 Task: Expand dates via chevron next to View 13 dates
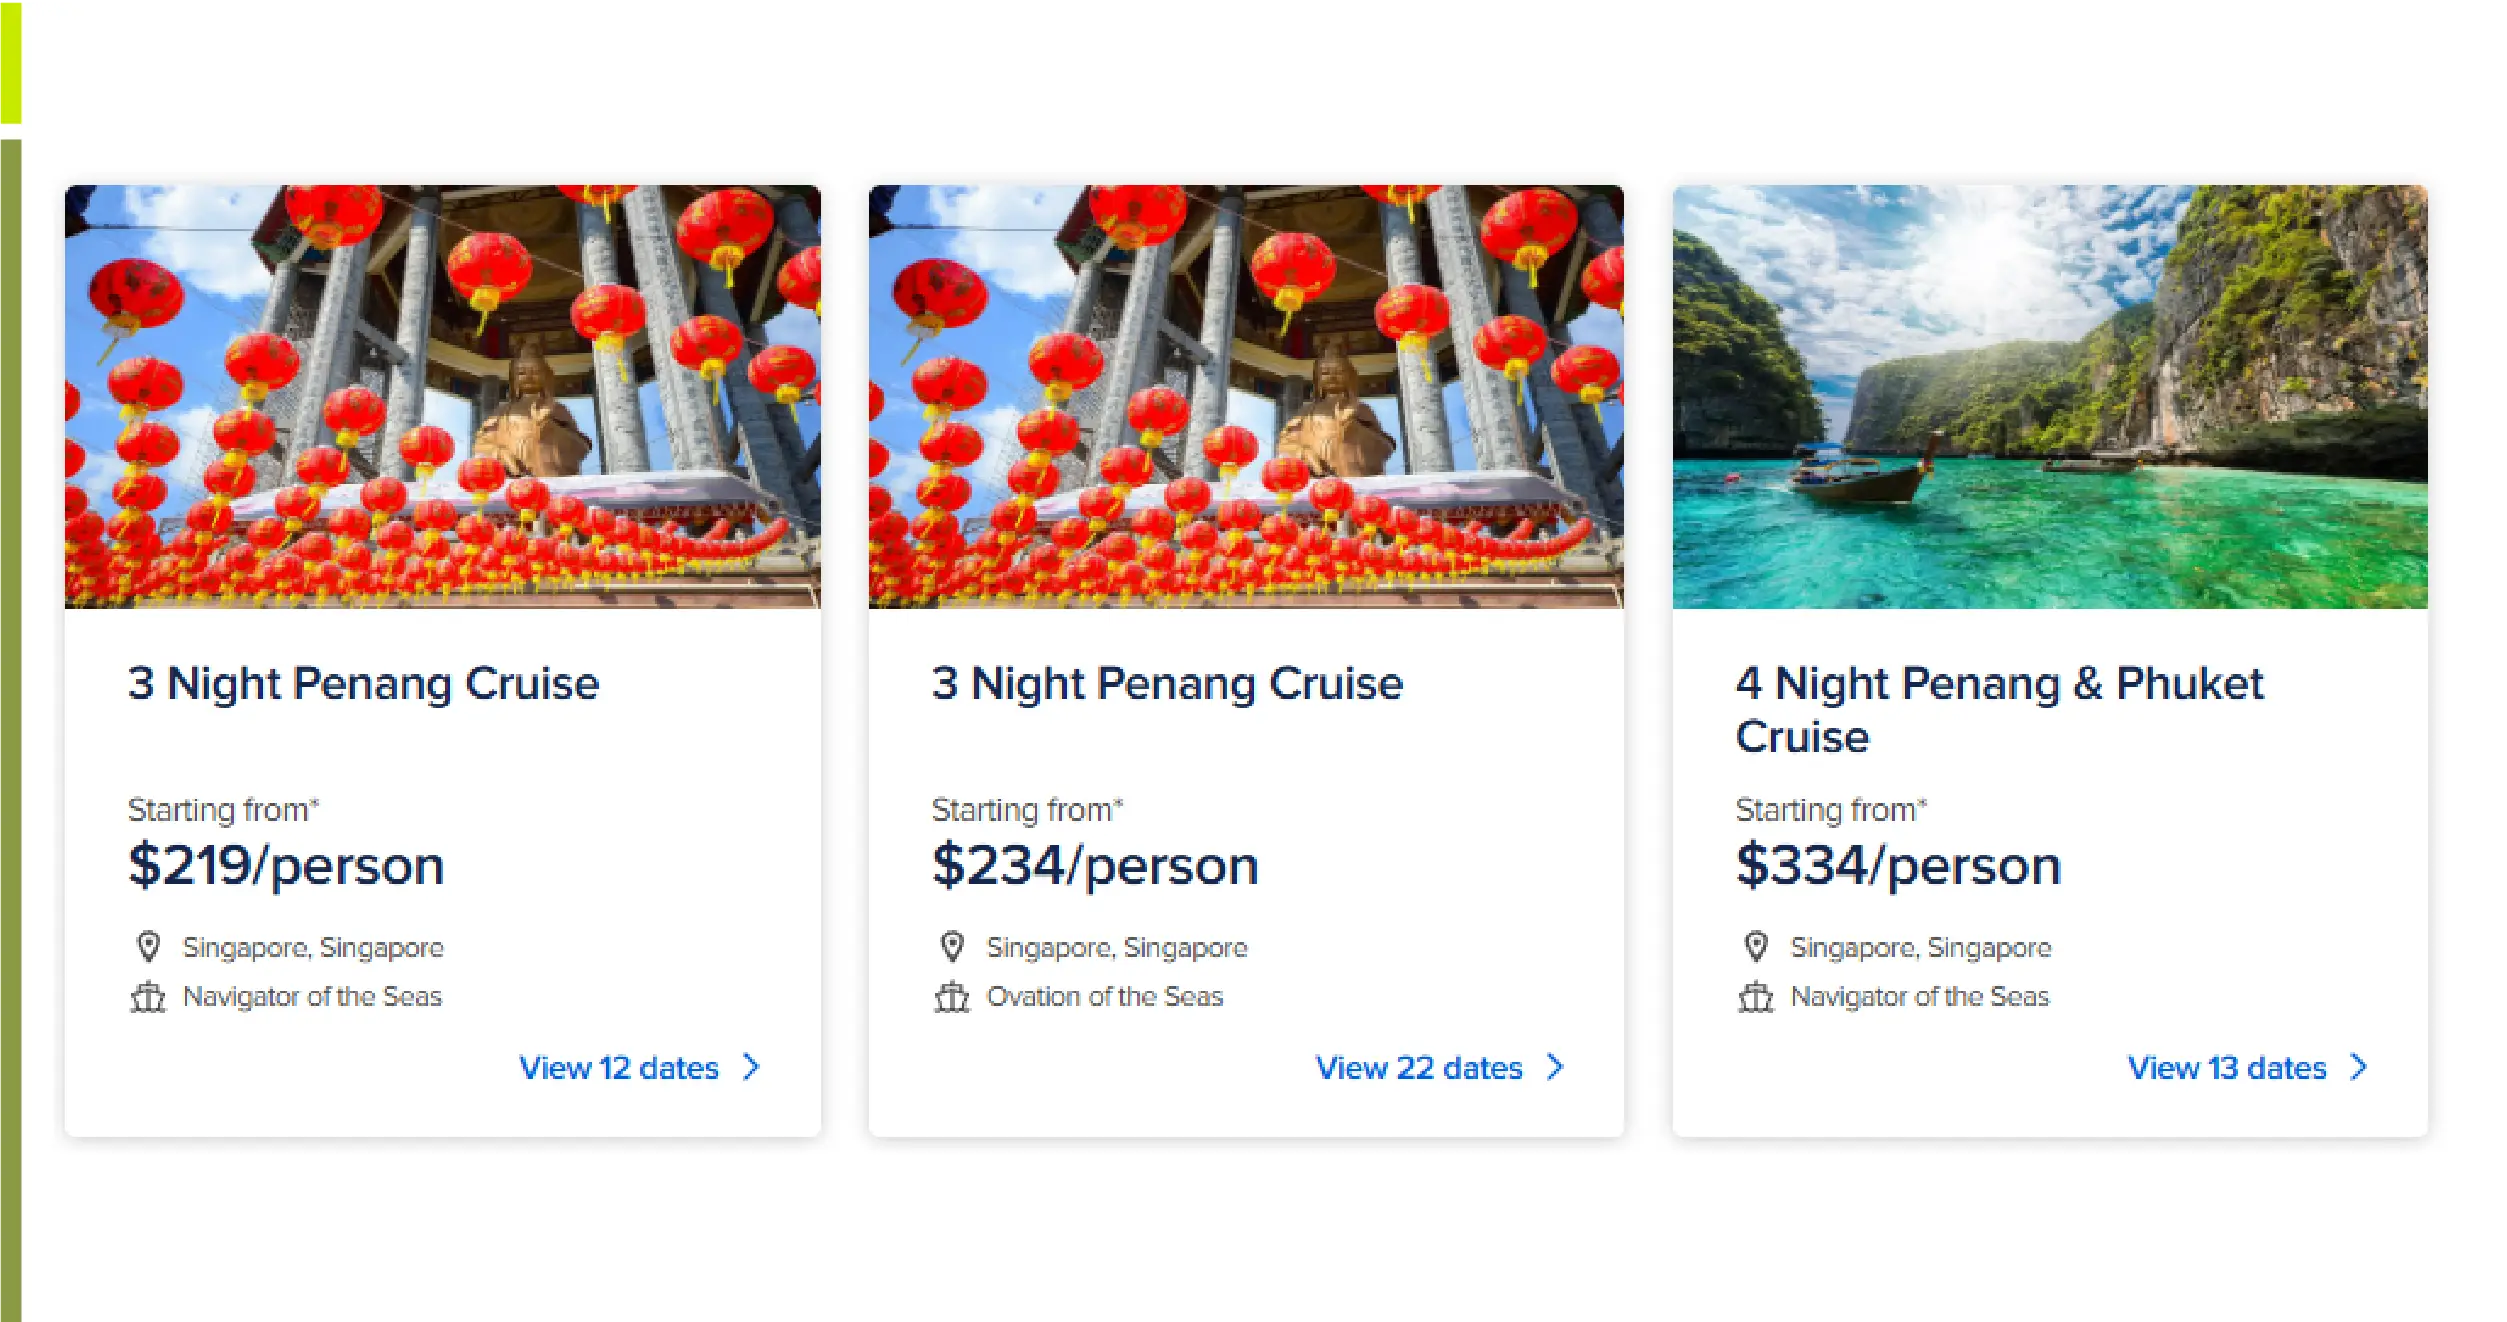pos(2359,1067)
